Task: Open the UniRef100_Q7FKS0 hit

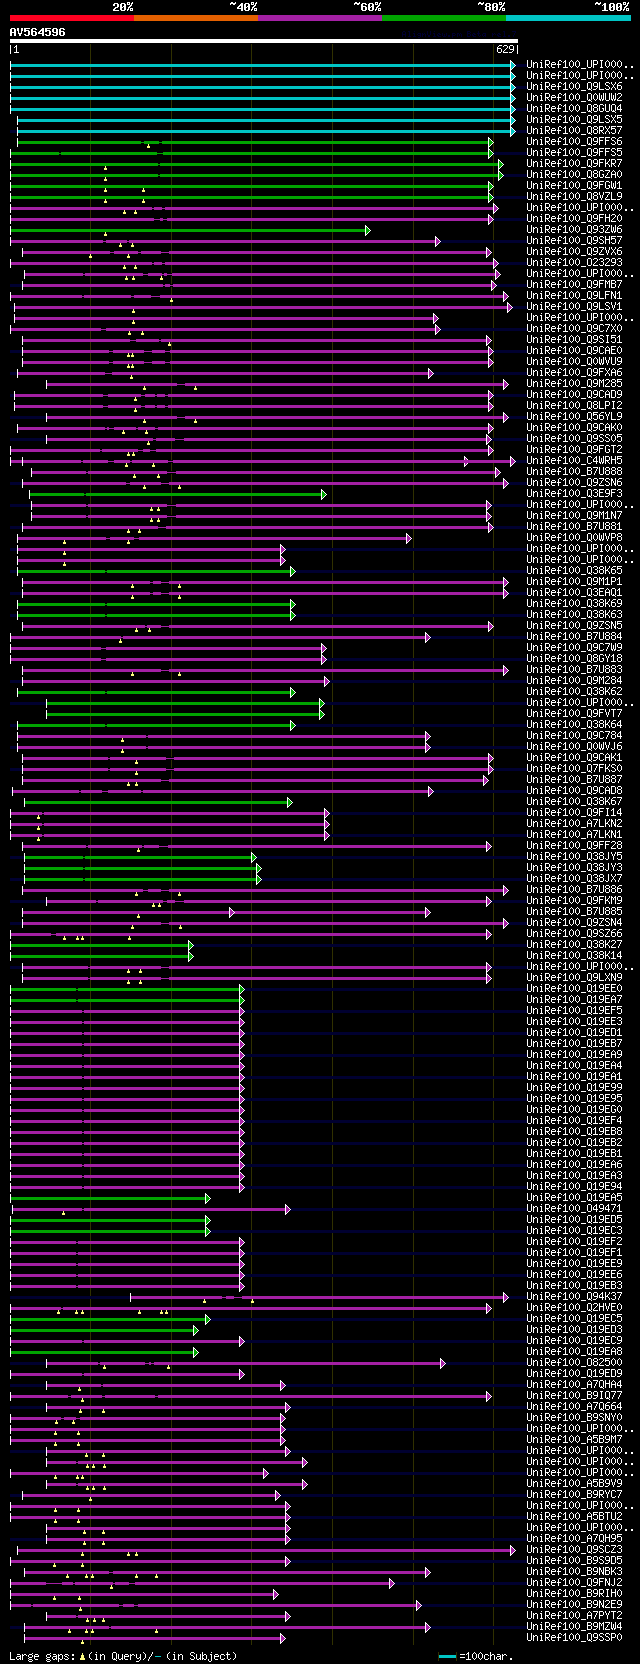Action: (574, 769)
